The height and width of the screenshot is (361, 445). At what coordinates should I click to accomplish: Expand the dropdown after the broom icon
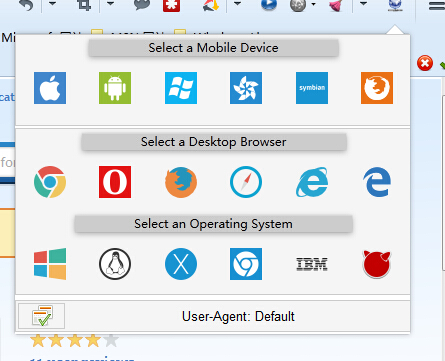[x=363, y=4]
